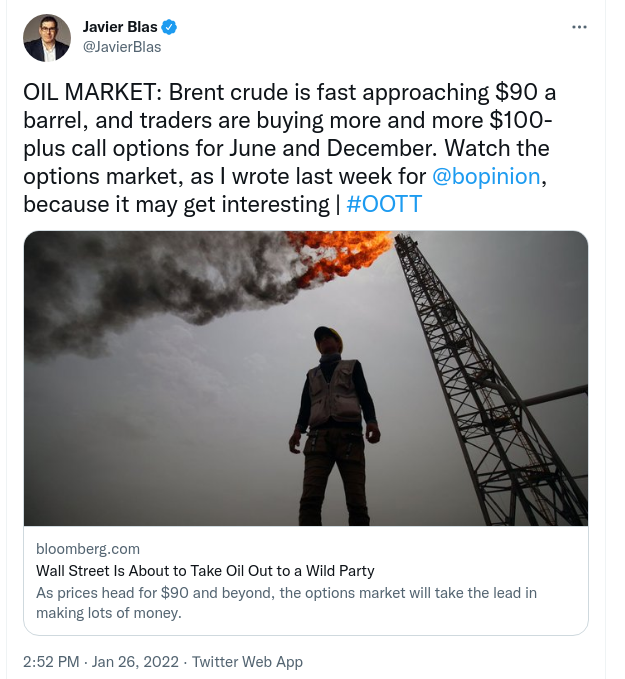Image resolution: width=625 pixels, height=679 pixels.
Task: Open the Twitter Web App source link
Action: pyautogui.click(x=247, y=661)
